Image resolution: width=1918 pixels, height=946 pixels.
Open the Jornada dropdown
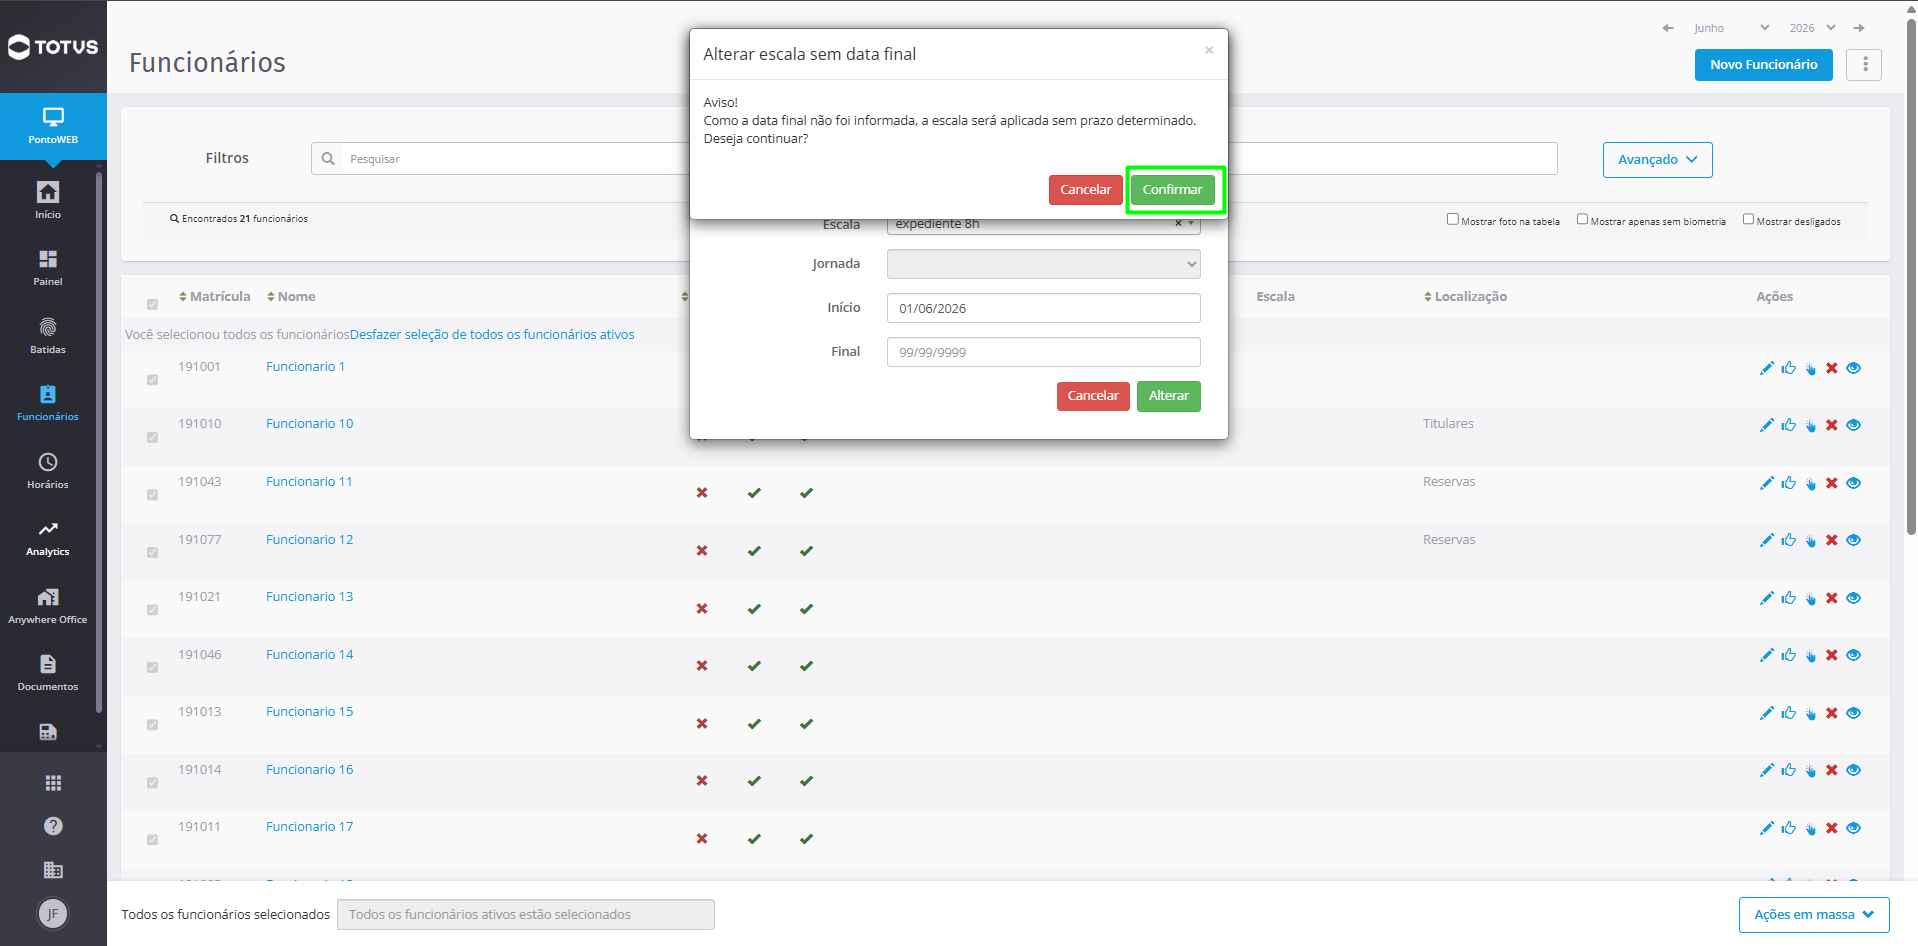coord(1044,264)
